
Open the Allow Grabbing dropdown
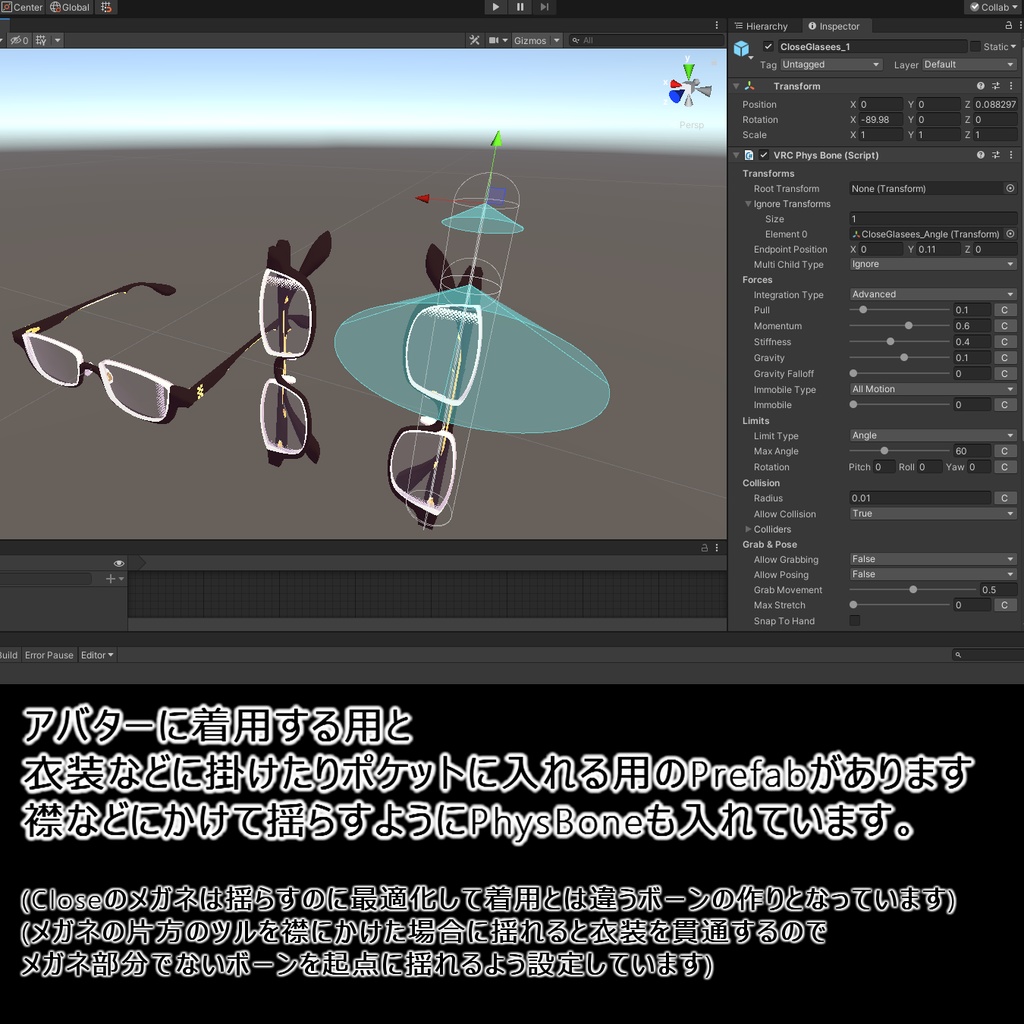pos(933,558)
